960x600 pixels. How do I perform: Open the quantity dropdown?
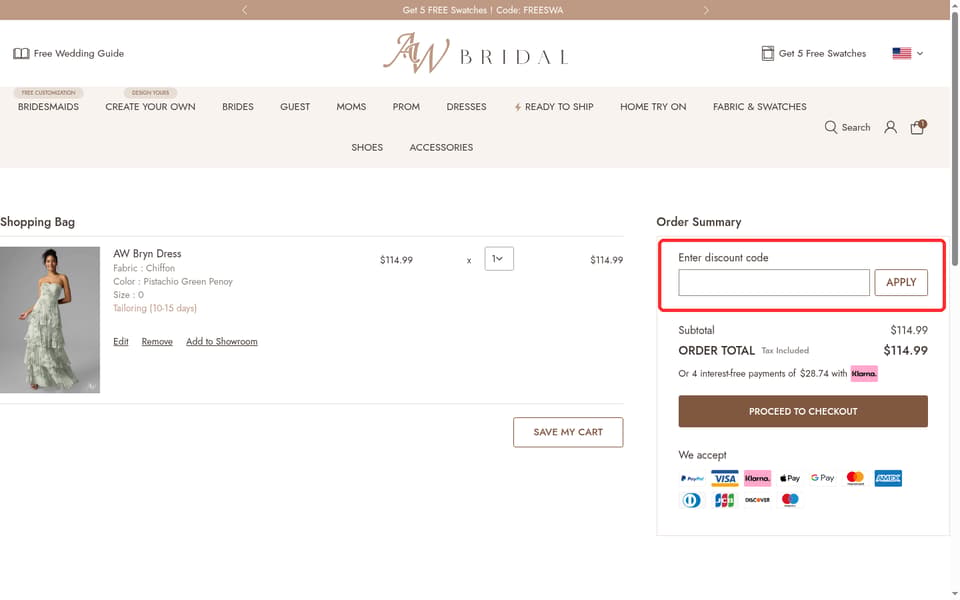(x=499, y=259)
